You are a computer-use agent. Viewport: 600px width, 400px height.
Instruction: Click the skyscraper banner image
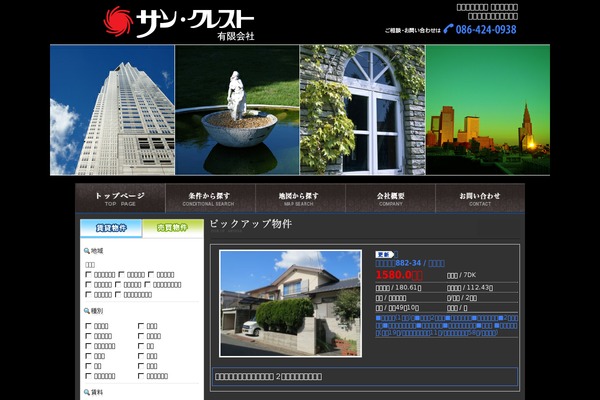[112, 110]
